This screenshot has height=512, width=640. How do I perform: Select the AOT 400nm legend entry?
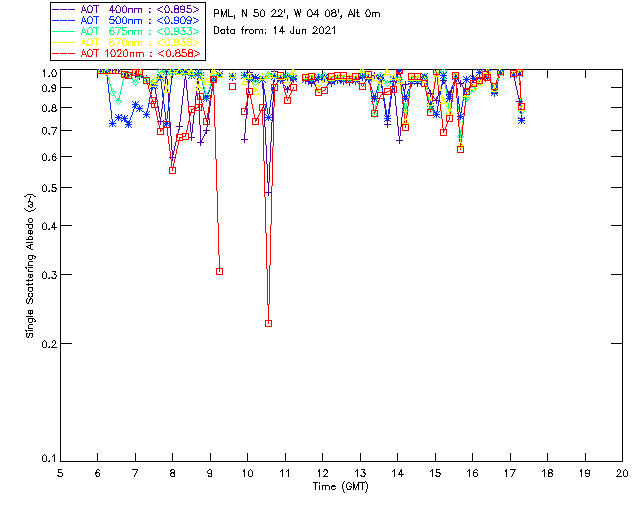pos(127,9)
